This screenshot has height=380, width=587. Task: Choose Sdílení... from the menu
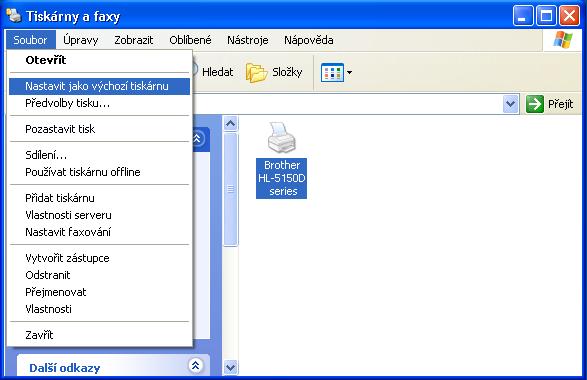[99, 155]
